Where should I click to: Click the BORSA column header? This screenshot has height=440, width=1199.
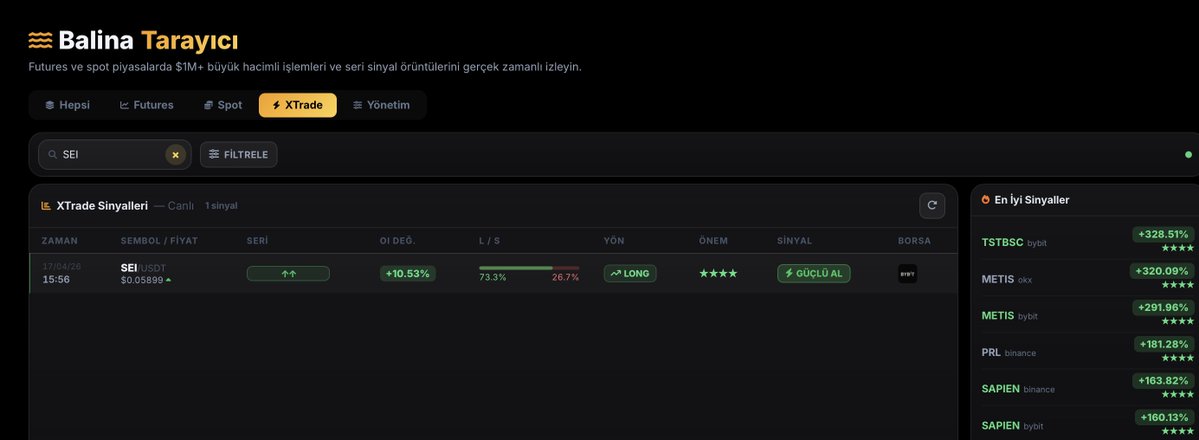coord(915,240)
